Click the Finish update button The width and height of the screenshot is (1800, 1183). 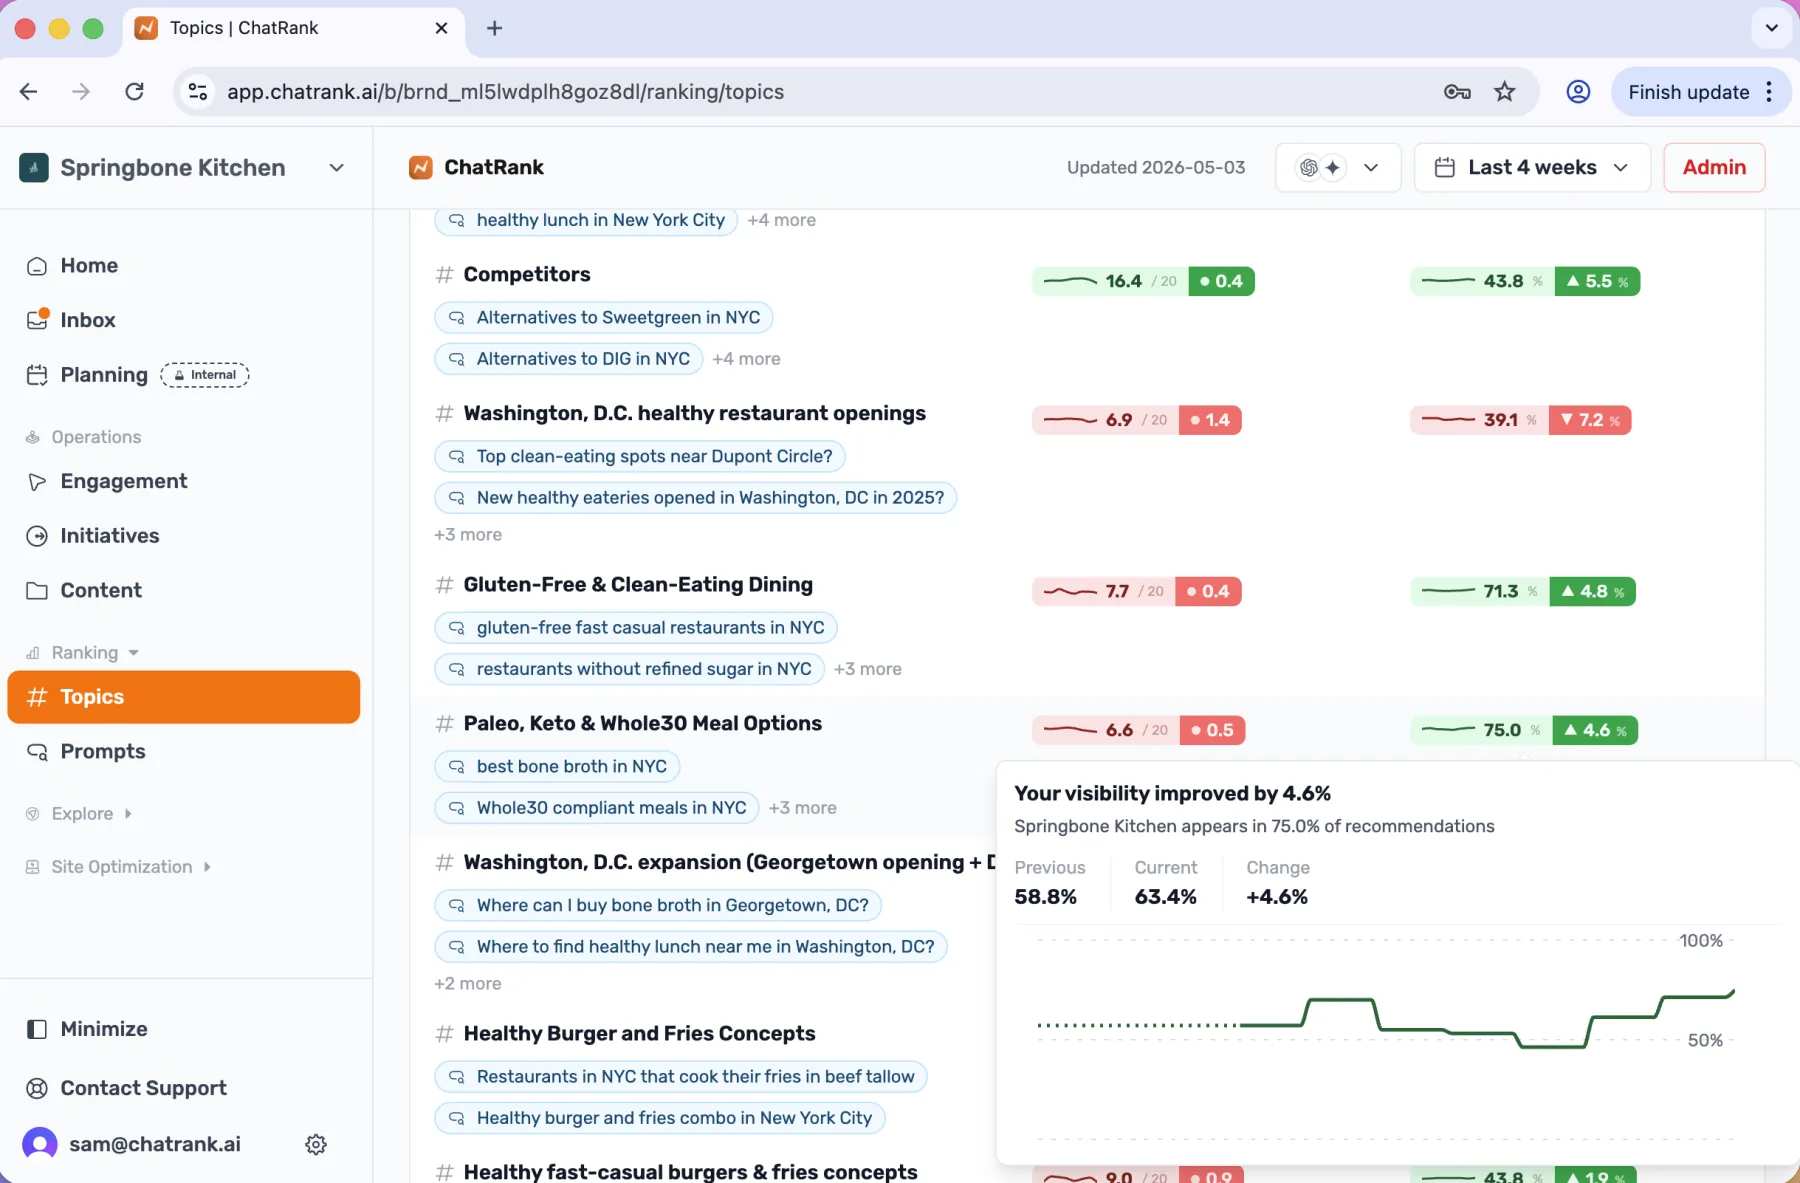point(1688,91)
